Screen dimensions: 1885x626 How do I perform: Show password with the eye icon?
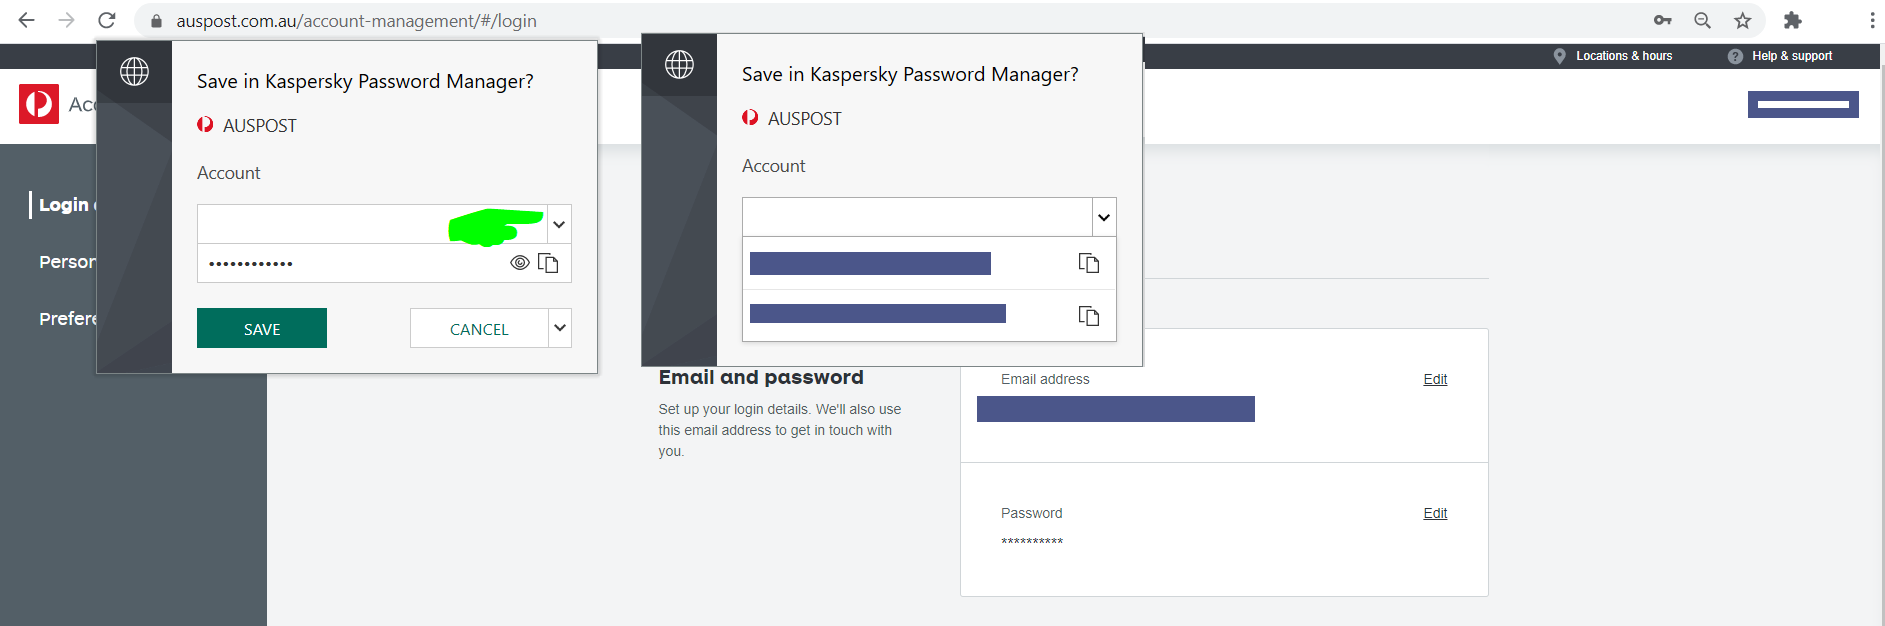[x=520, y=263]
